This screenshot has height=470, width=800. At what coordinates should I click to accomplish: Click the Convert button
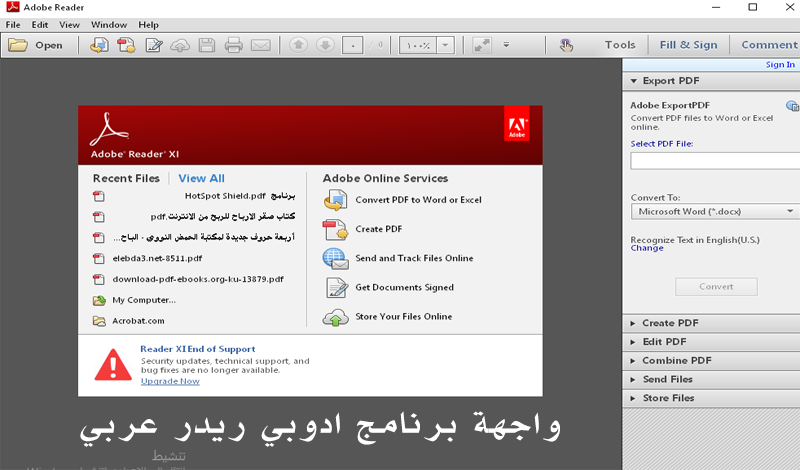pyautogui.click(x=716, y=287)
